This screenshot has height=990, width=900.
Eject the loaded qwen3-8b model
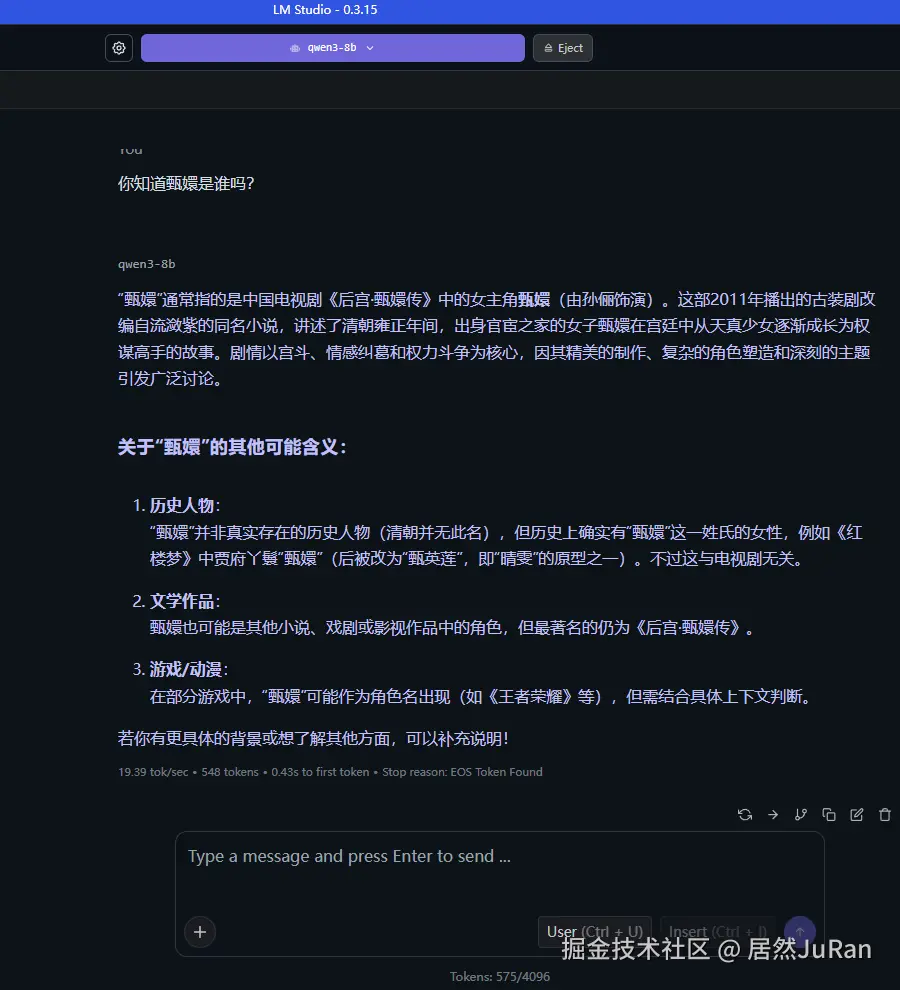click(x=562, y=47)
